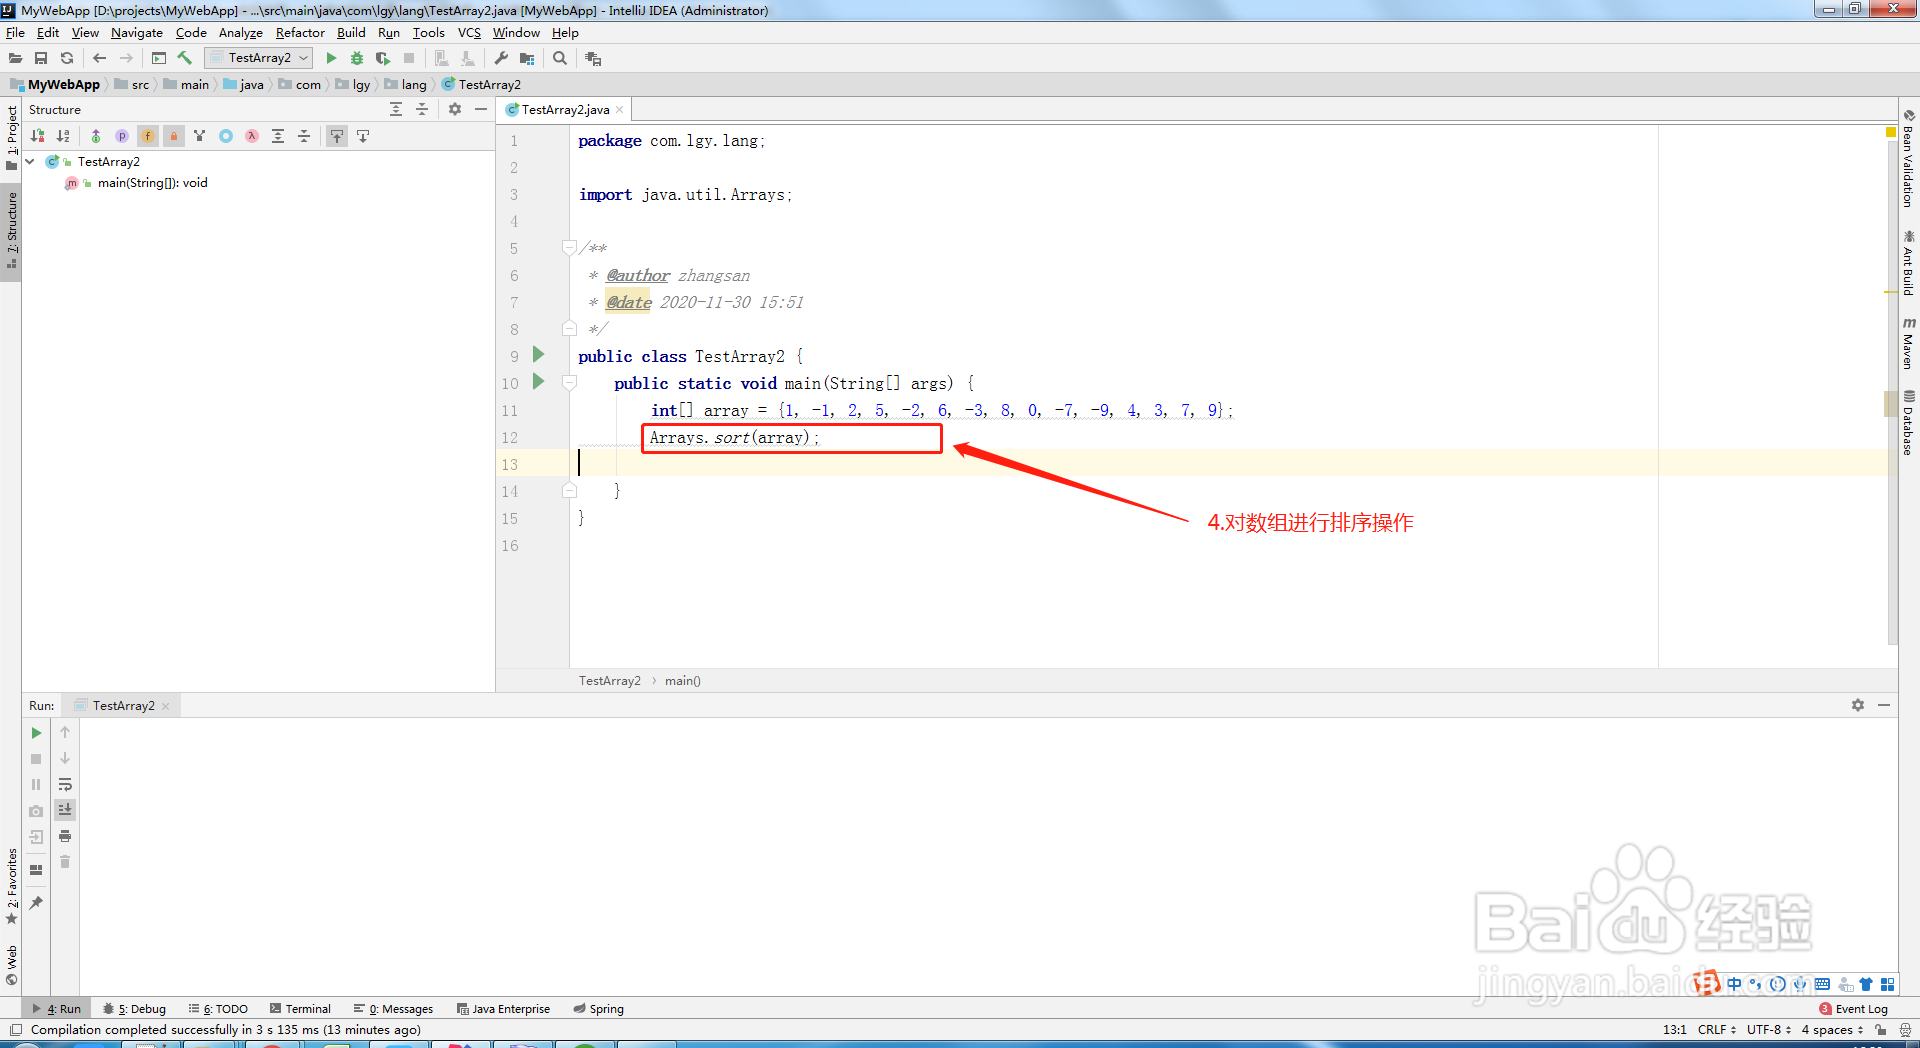Toggle soft-wrap in Run console
Screen dimensions: 1920x1048
pos(65,785)
